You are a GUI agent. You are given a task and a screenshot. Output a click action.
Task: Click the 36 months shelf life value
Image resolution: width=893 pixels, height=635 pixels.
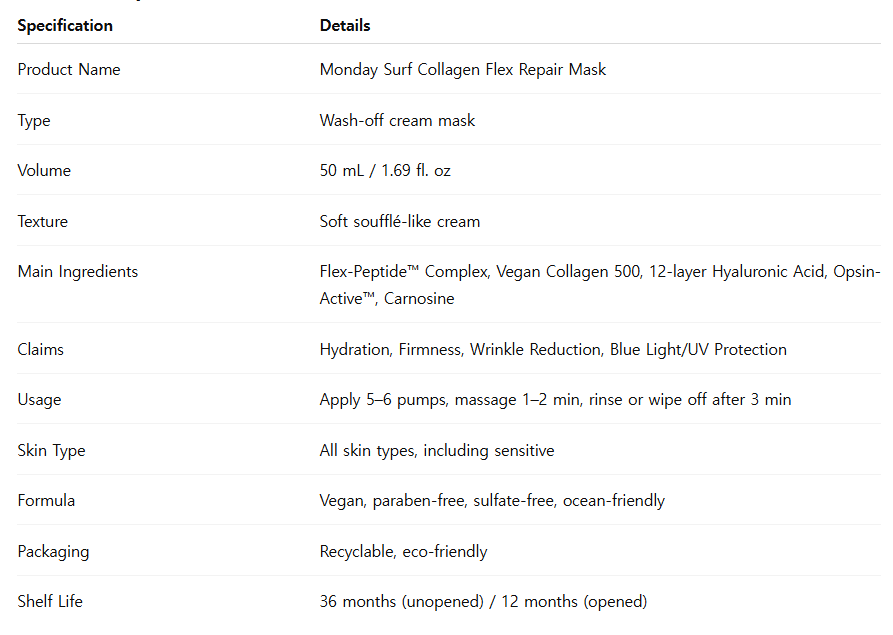click(x=483, y=601)
